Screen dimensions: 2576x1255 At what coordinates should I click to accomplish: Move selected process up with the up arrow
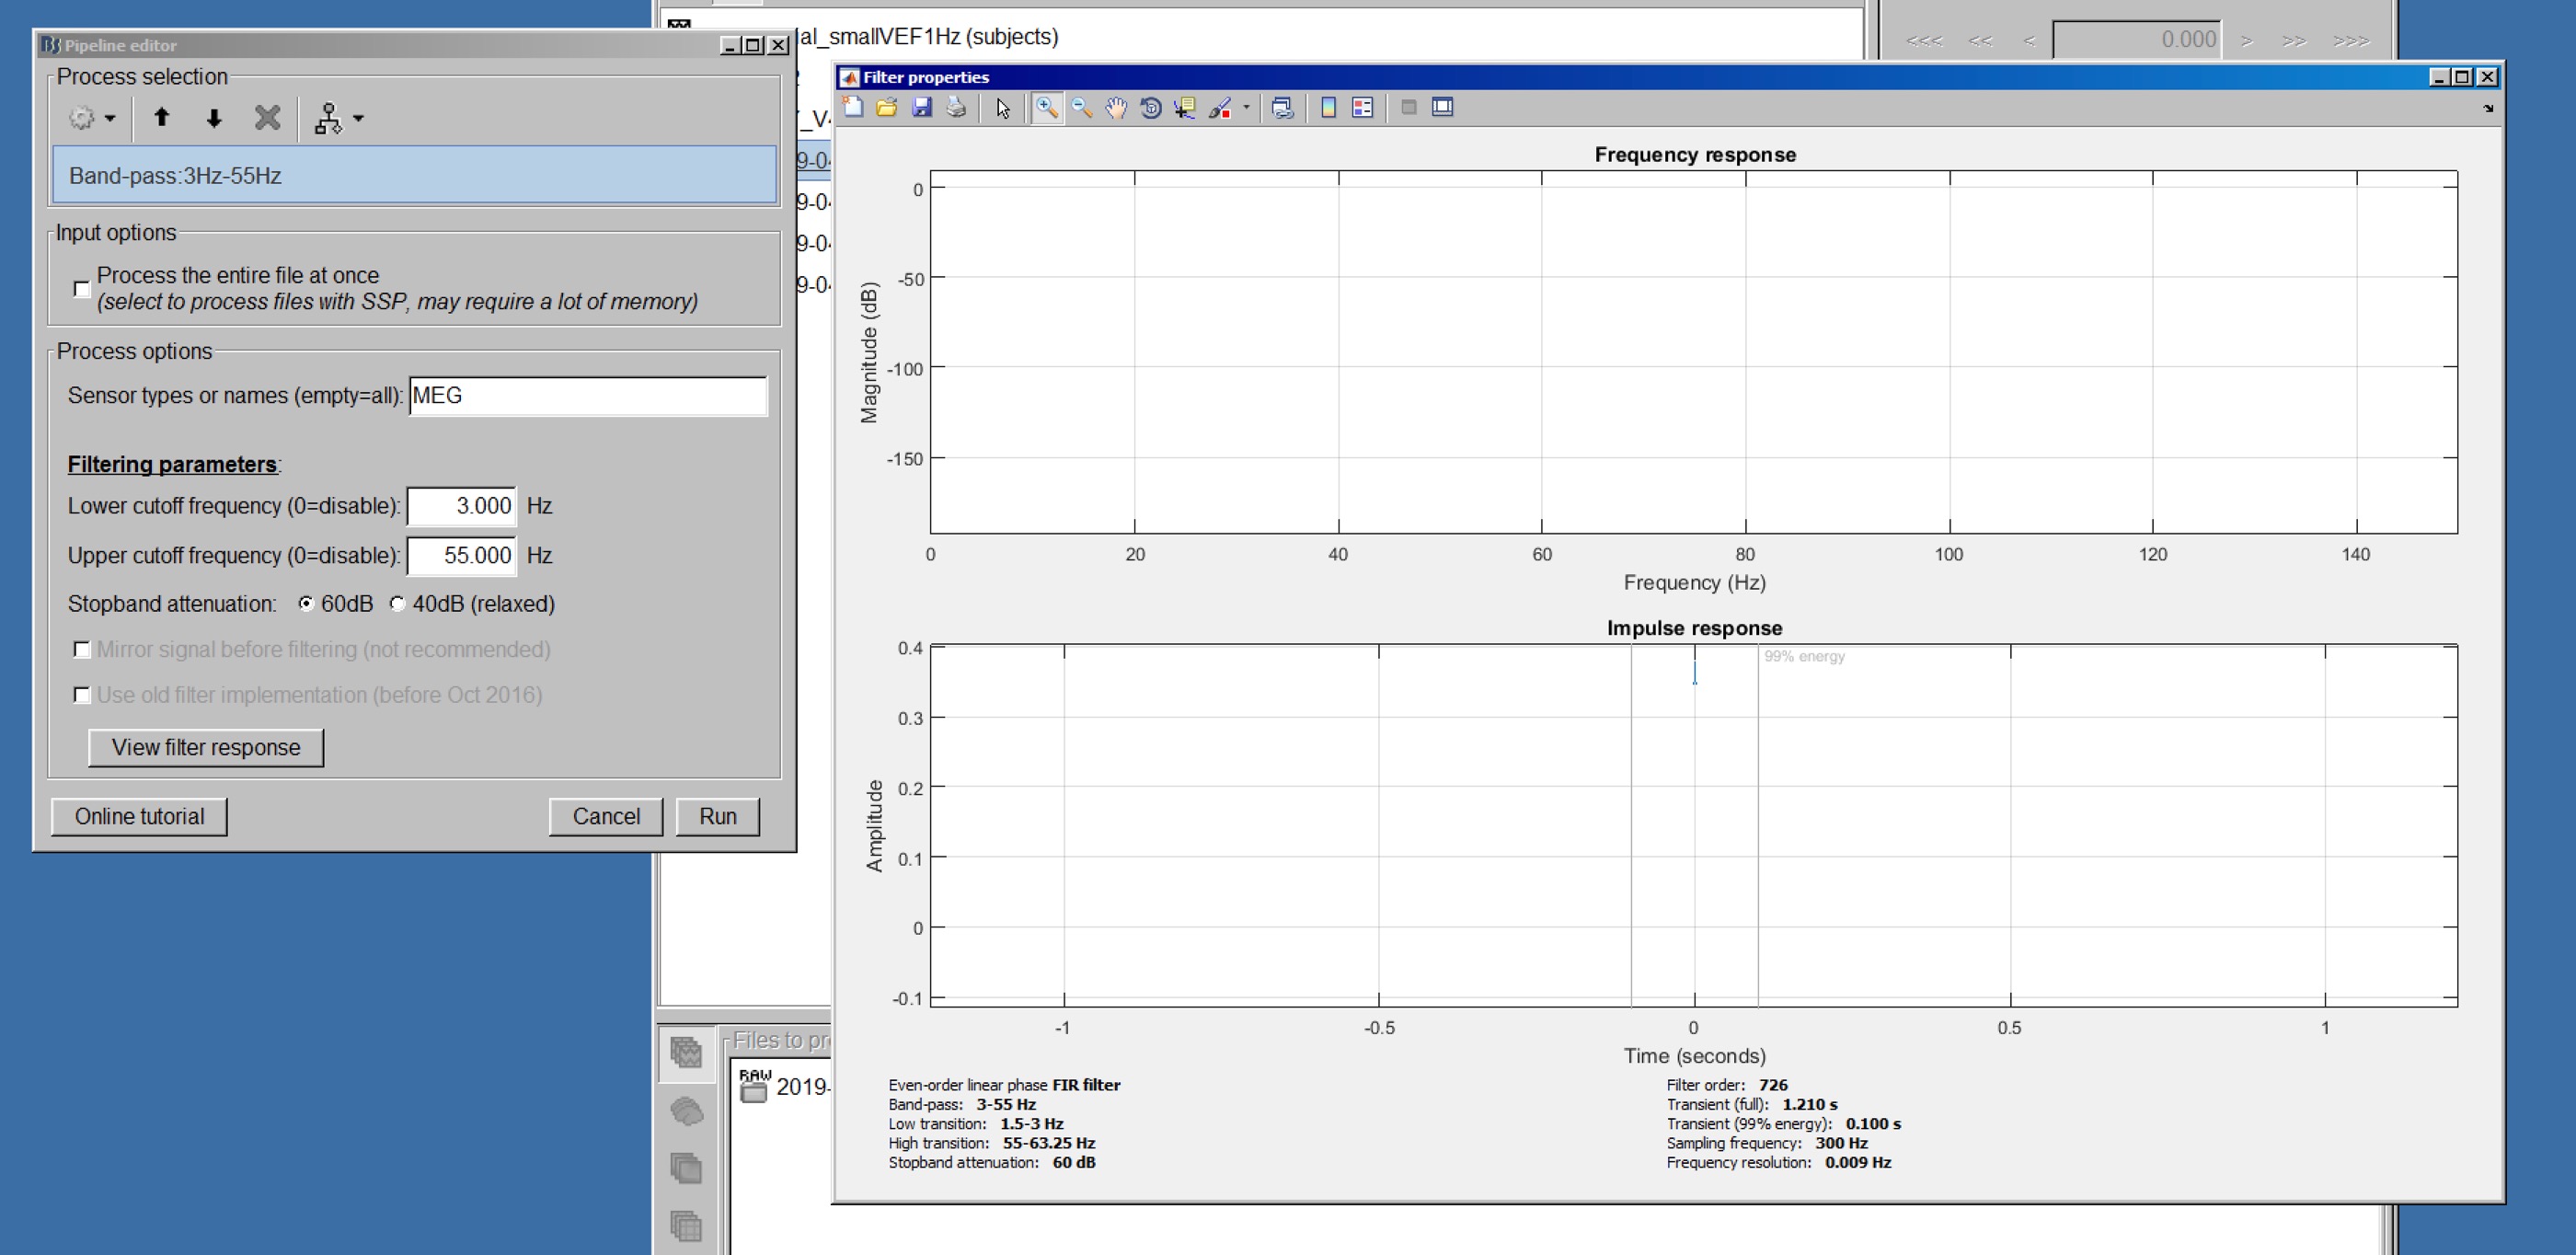(162, 118)
